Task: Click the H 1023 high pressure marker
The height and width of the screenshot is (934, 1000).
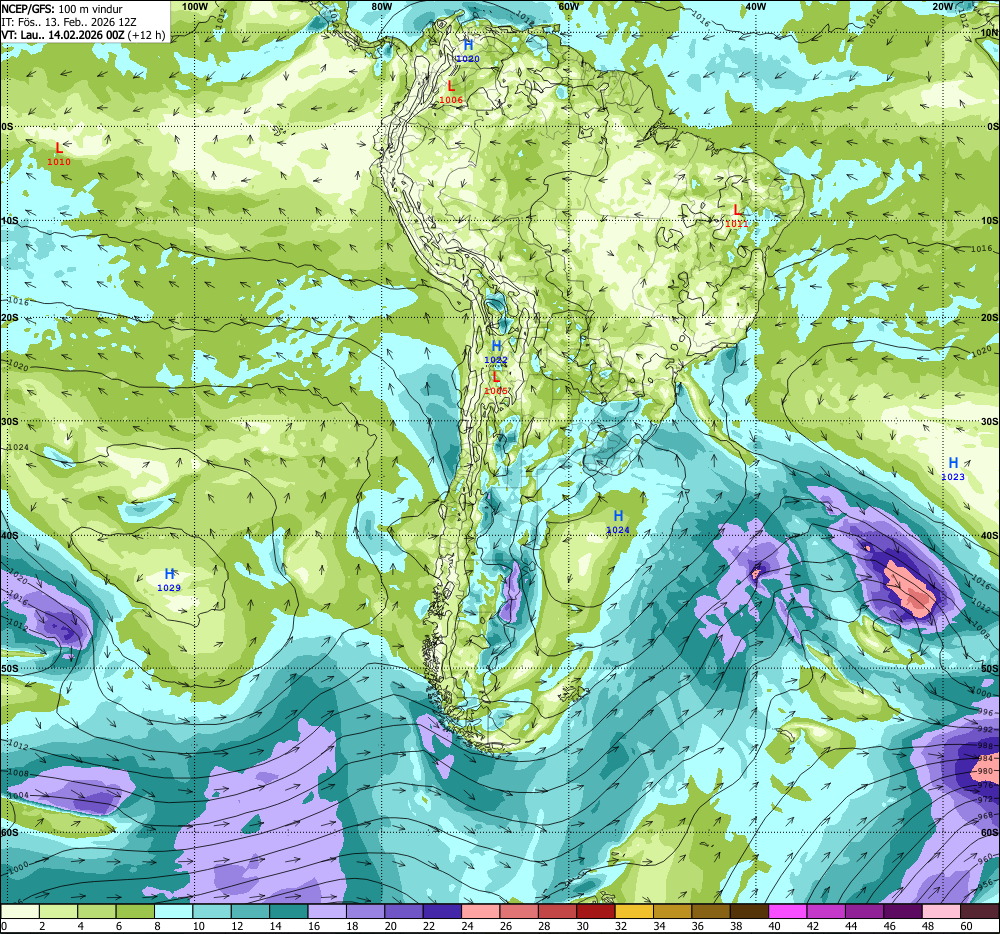Action: click(953, 469)
